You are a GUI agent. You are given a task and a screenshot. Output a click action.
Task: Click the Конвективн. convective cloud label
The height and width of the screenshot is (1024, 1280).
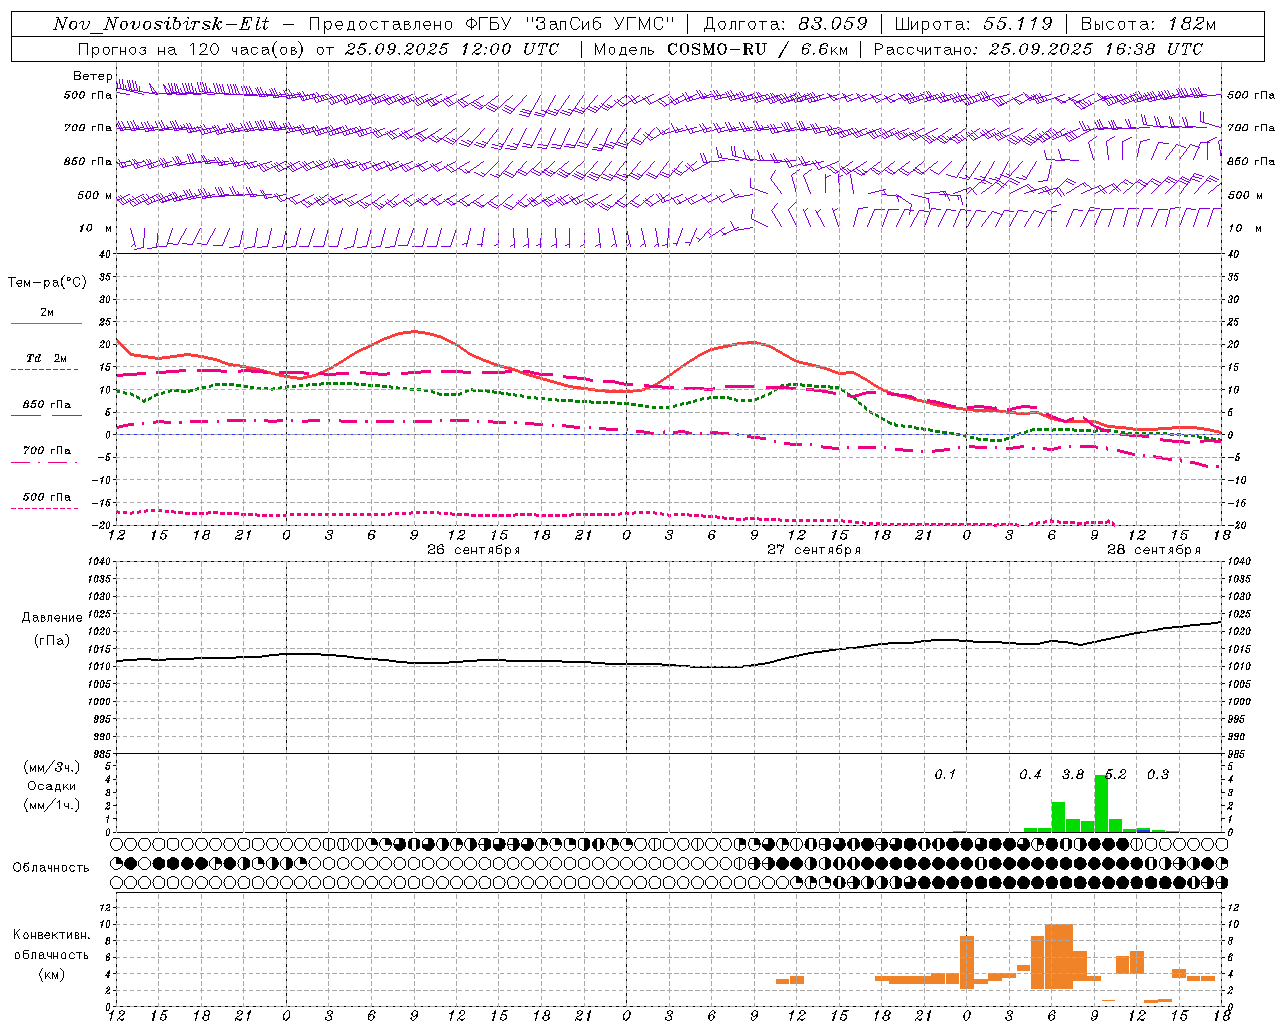[x=52, y=935]
